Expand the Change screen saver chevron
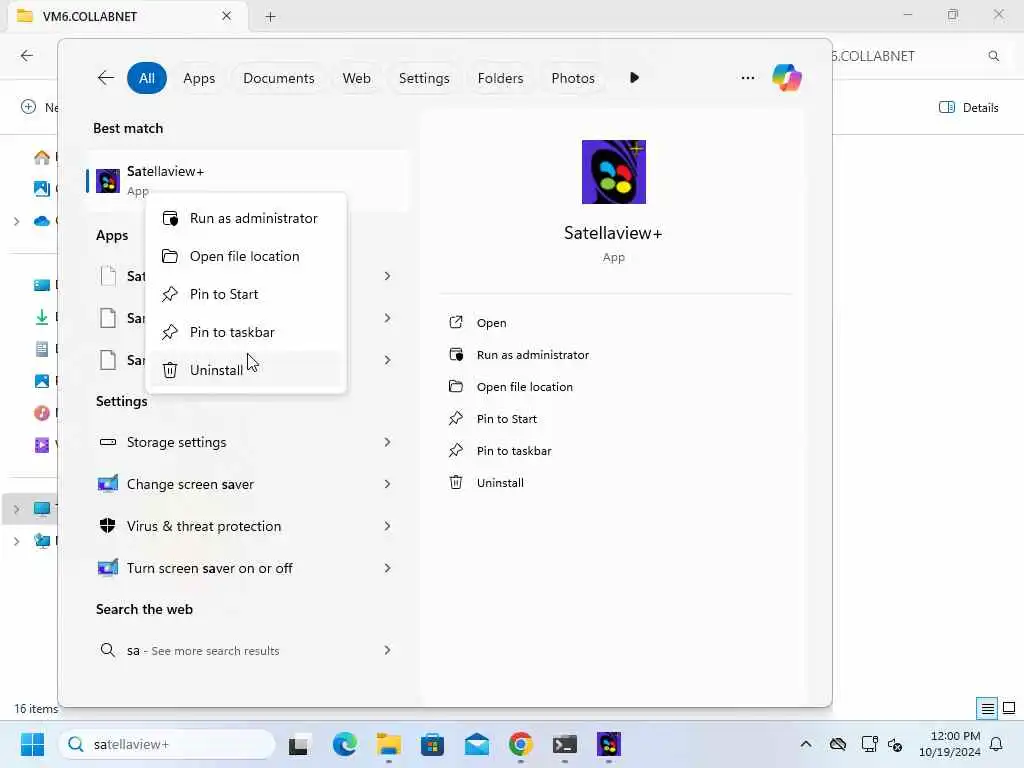Viewport: 1024px width, 768px height. pyautogui.click(x=387, y=484)
